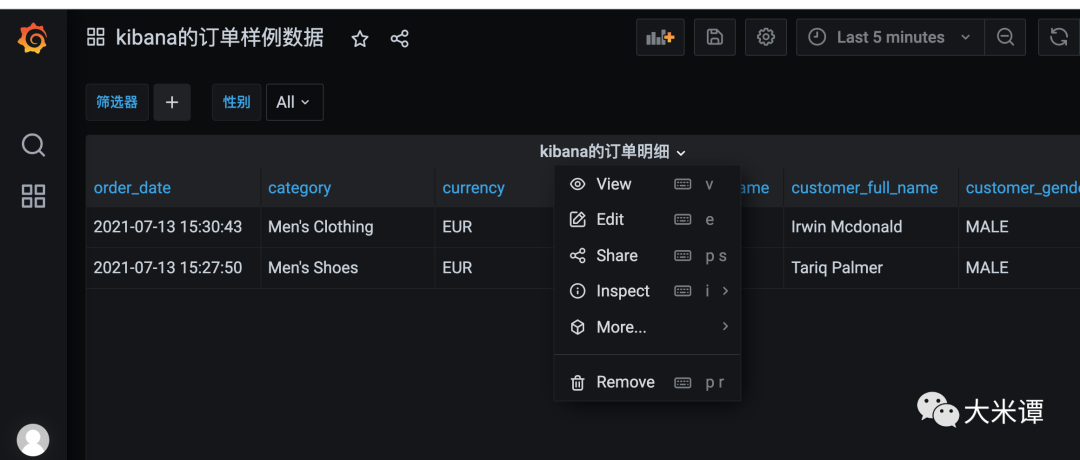Choose Edit in the panel menu

(610, 220)
